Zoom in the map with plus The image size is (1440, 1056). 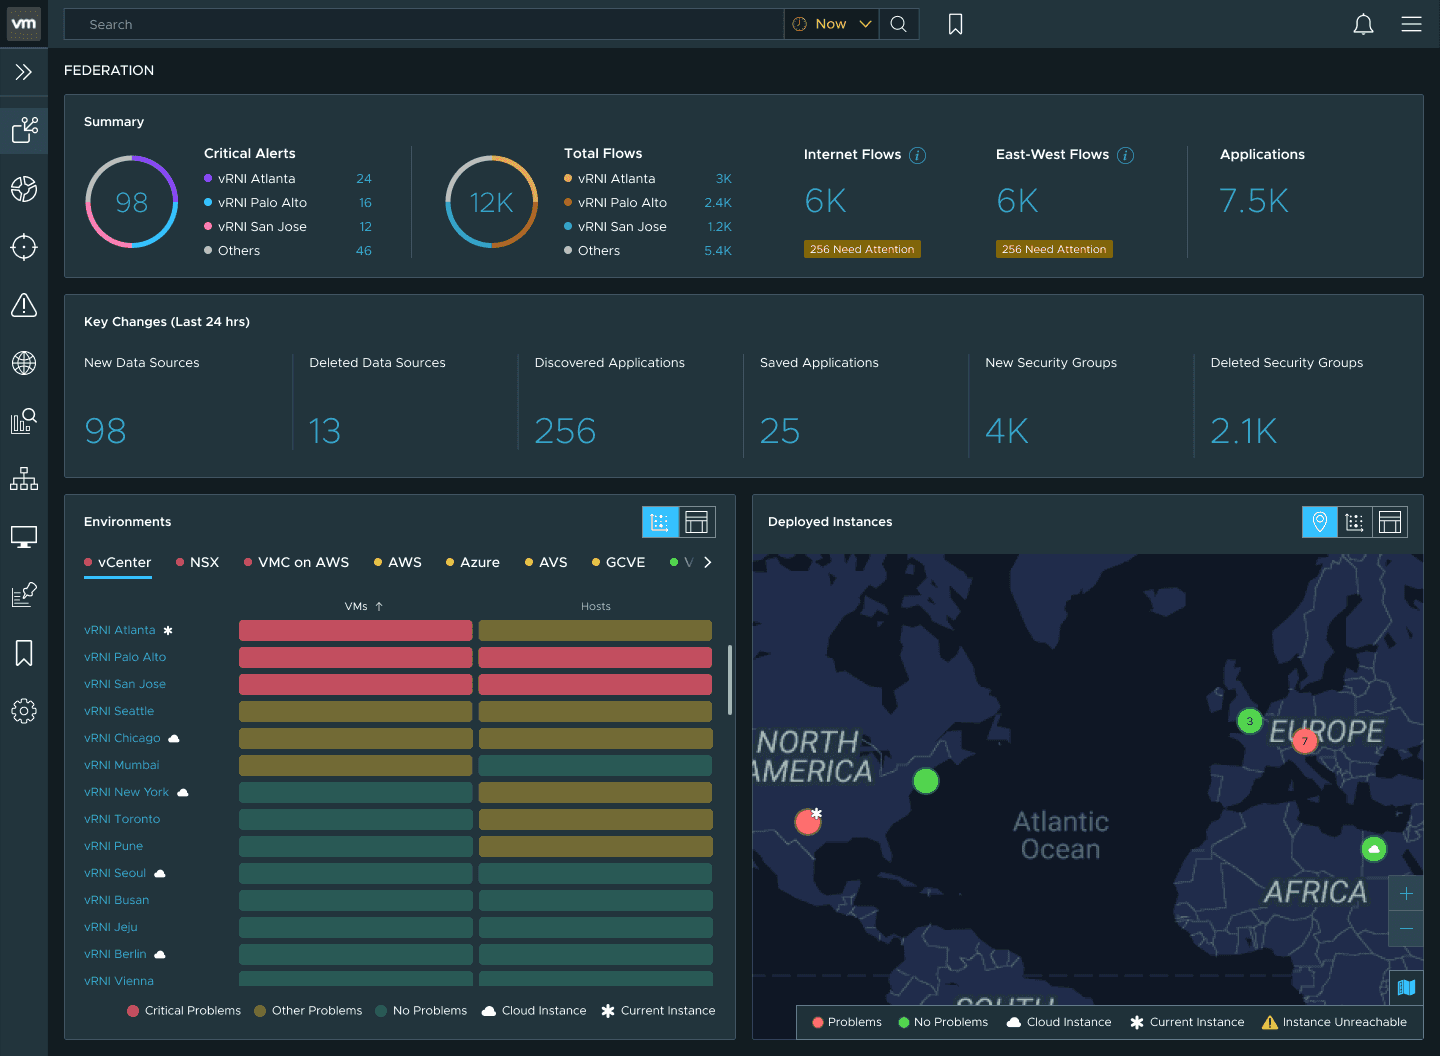1406,893
